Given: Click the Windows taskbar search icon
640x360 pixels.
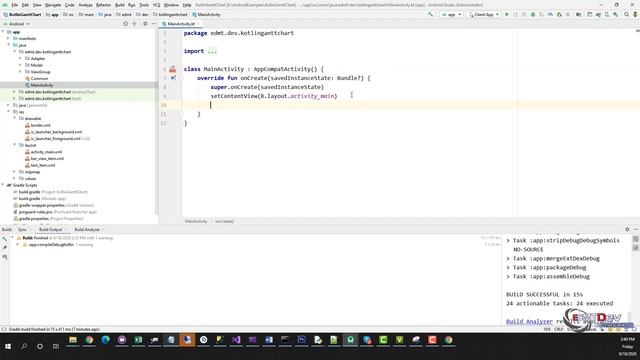Looking at the screenshot, I should click(x=24, y=346).
